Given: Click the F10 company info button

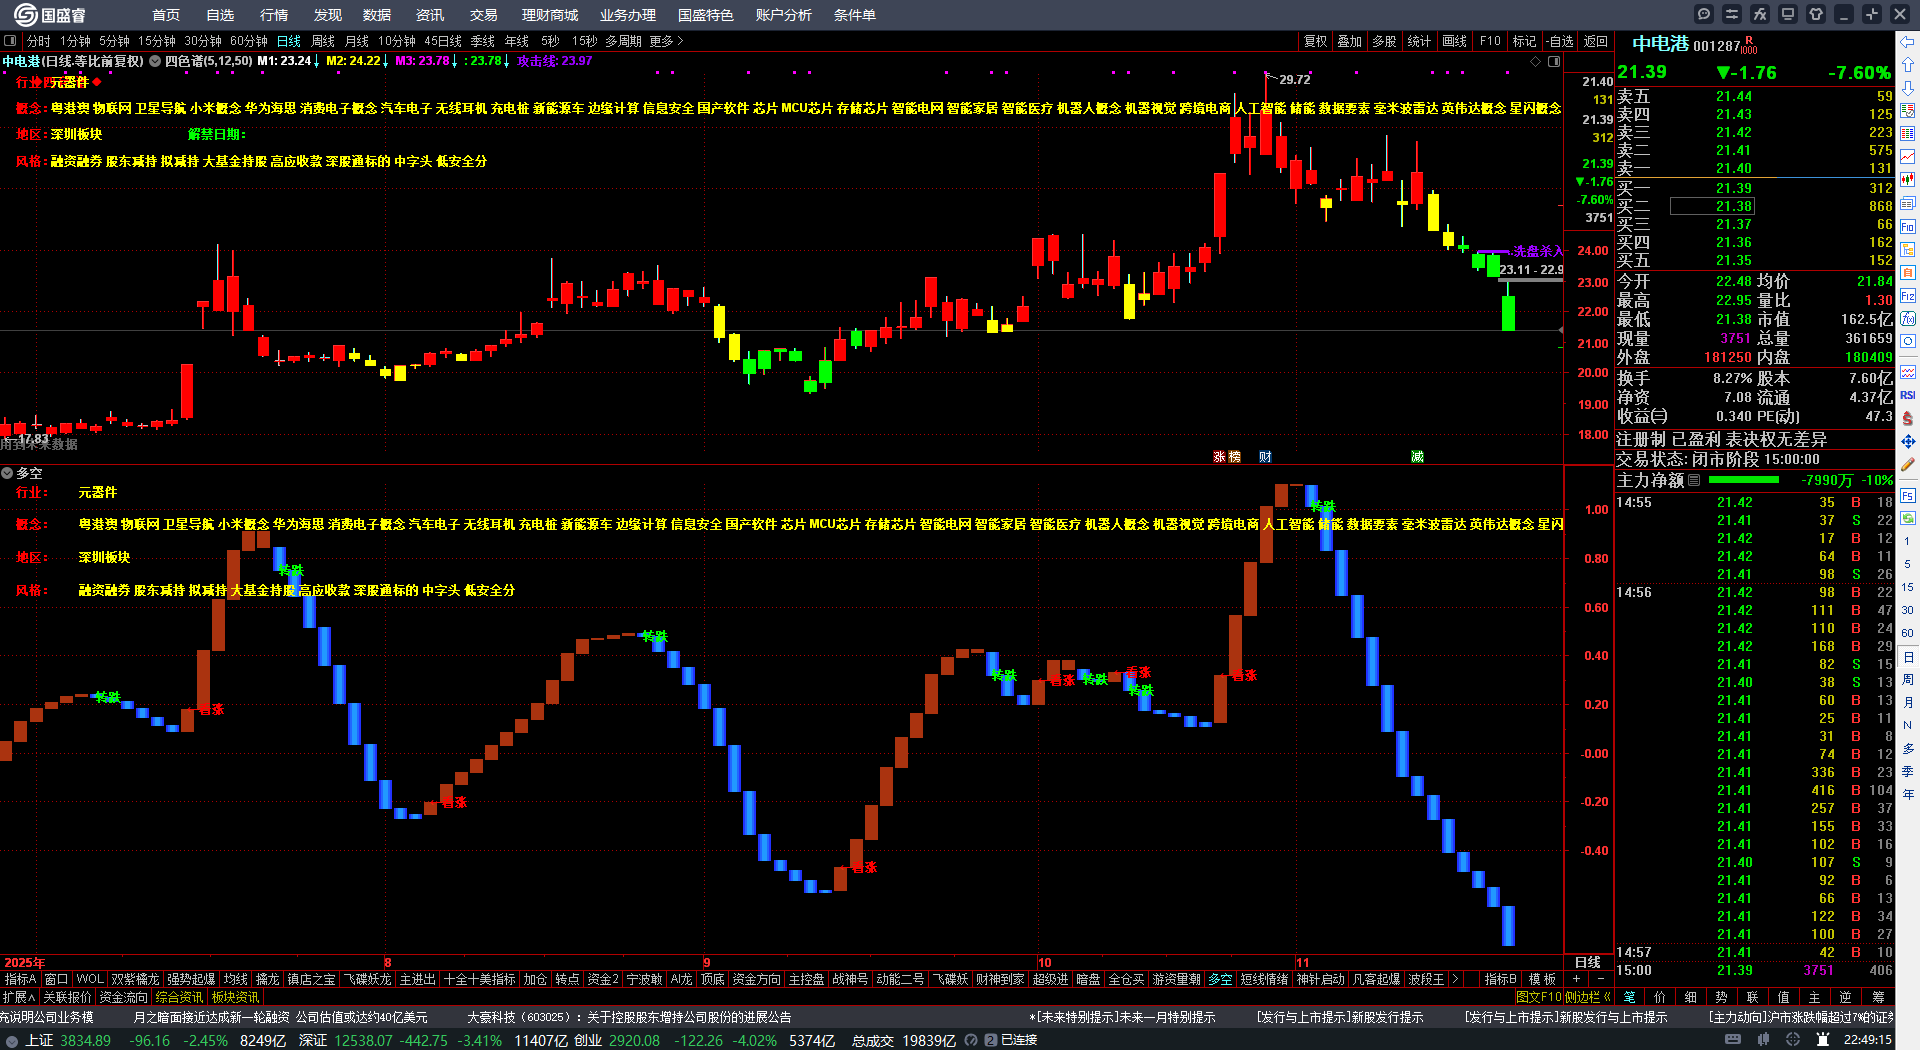Looking at the screenshot, I should [x=1490, y=41].
